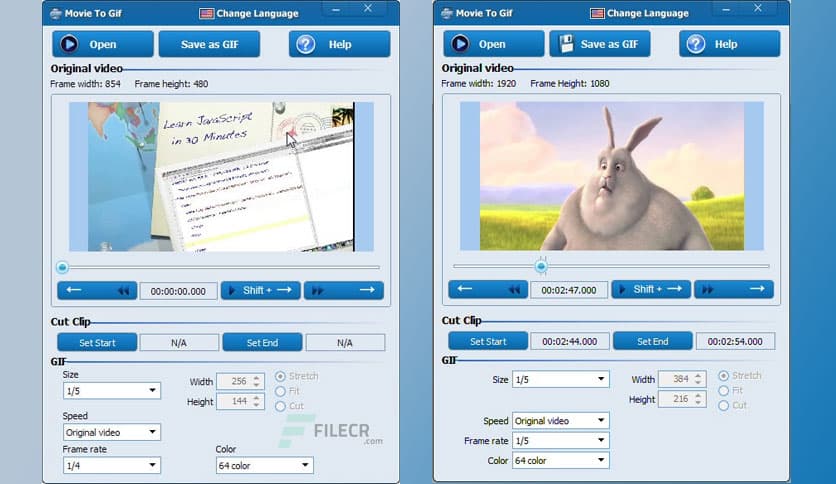Open Size dropdown in left window
This screenshot has width=836, height=484.
click(111, 391)
